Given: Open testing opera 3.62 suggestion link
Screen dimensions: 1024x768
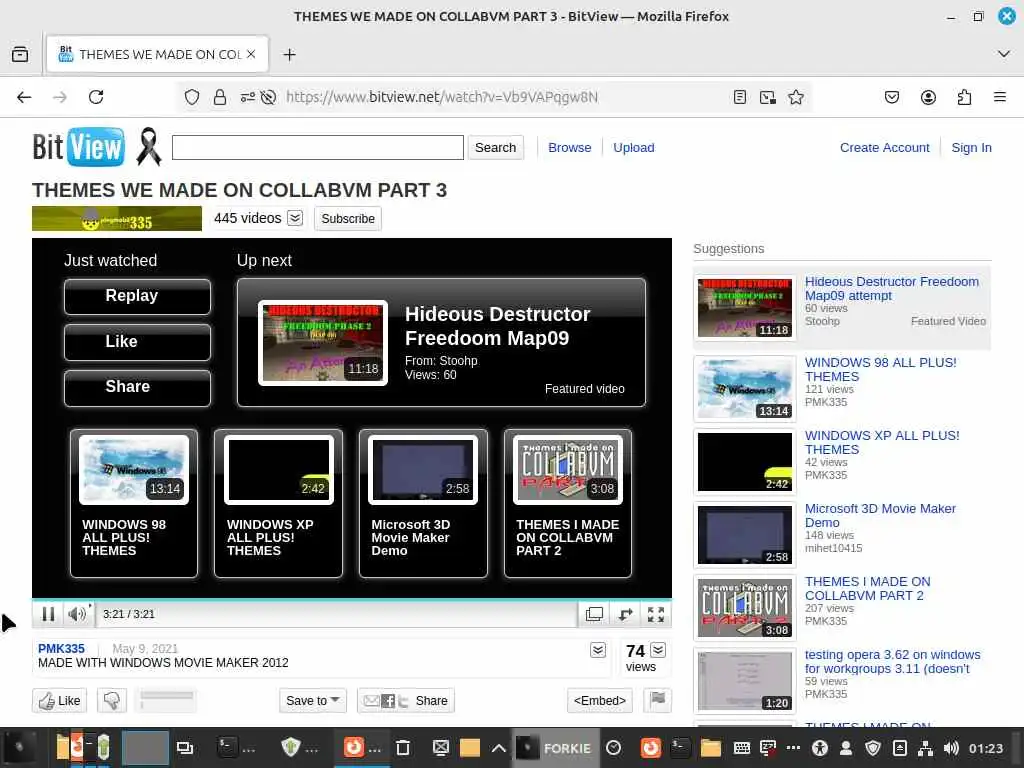Looking at the screenshot, I should (x=892, y=662).
